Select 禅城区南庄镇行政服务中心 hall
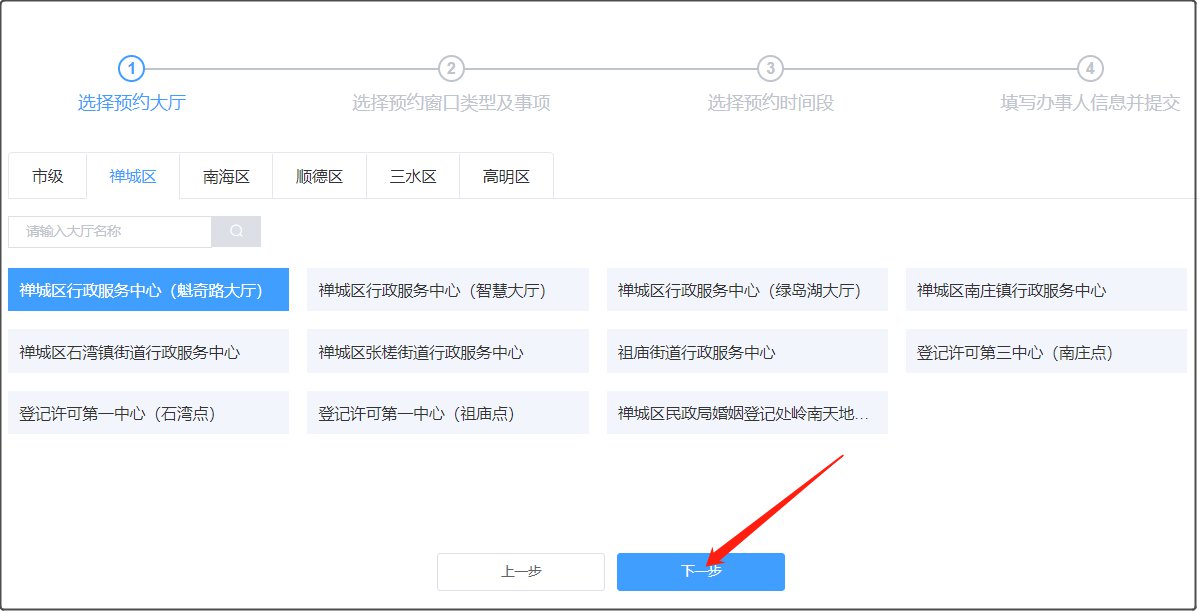This screenshot has width=1199, height=613. pyautogui.click(x=1046, y=290)
